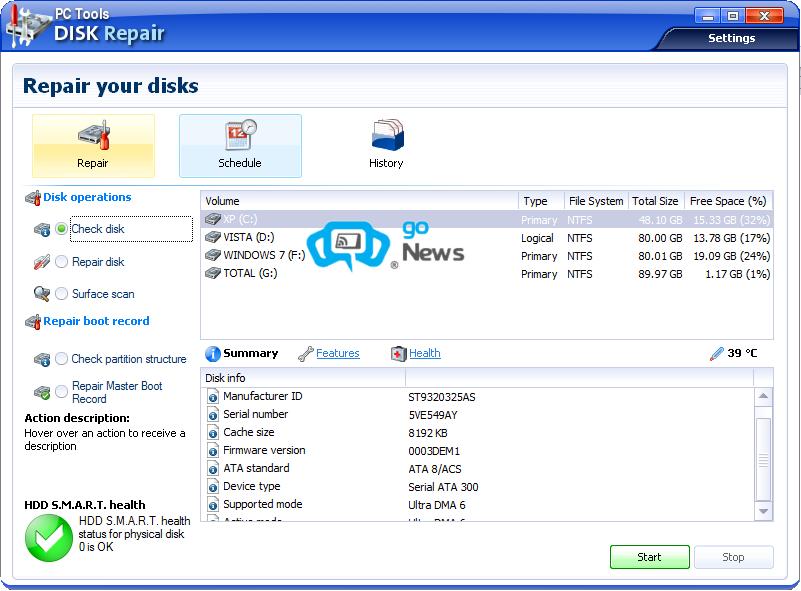Select the Manufacturer ID row
This screenshot has height=591, width=801.
tap(478, 397)
